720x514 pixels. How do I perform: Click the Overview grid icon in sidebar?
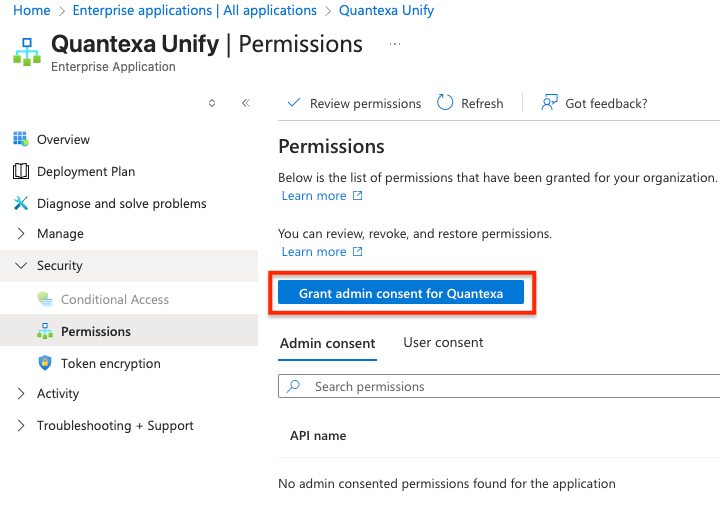tap(21, 139)
